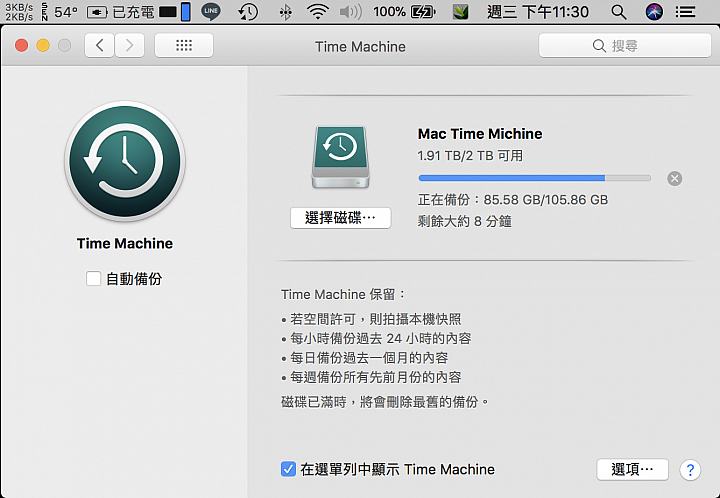Click the large Time Machine clock icon
Screen dimensions: 720x498
125,161
